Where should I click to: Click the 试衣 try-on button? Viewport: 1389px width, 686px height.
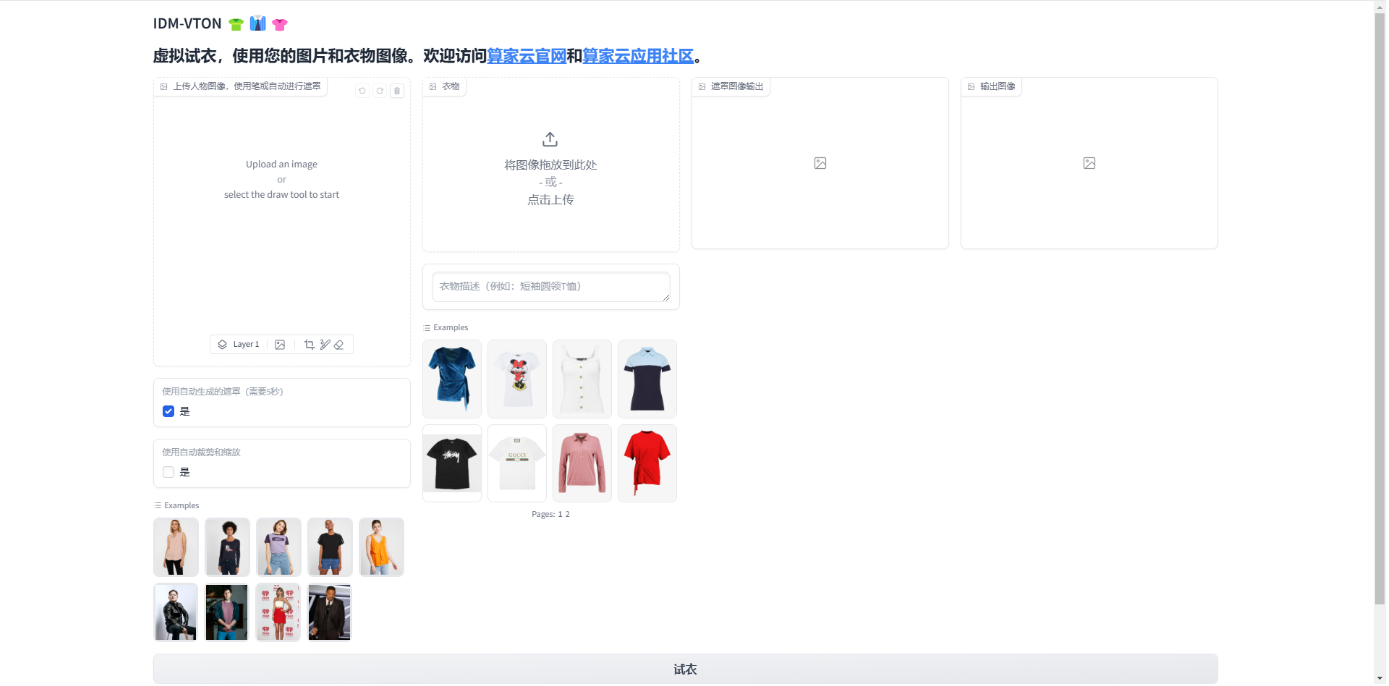[685, 669]
